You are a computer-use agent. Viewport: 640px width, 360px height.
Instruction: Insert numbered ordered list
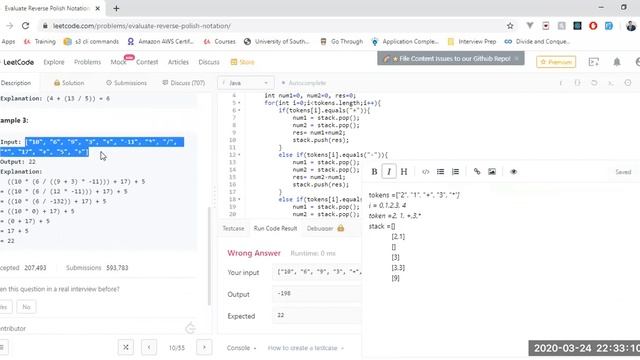point(455,172)
